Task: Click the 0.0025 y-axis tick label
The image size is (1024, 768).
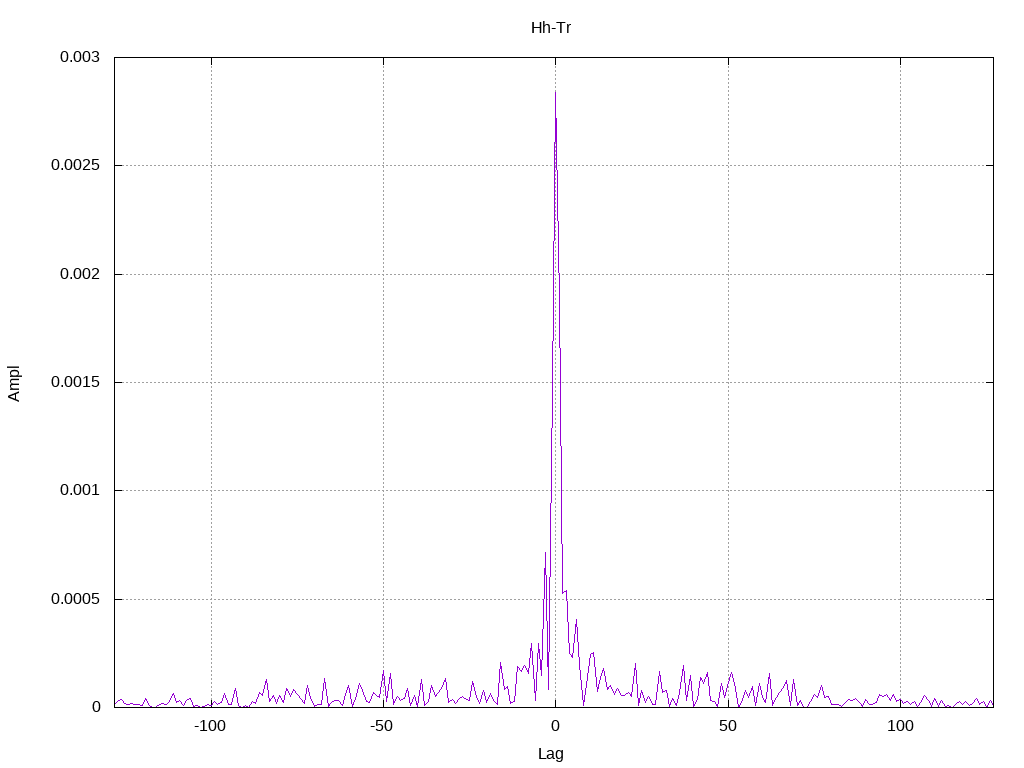Action: click(x=75, y=165)
